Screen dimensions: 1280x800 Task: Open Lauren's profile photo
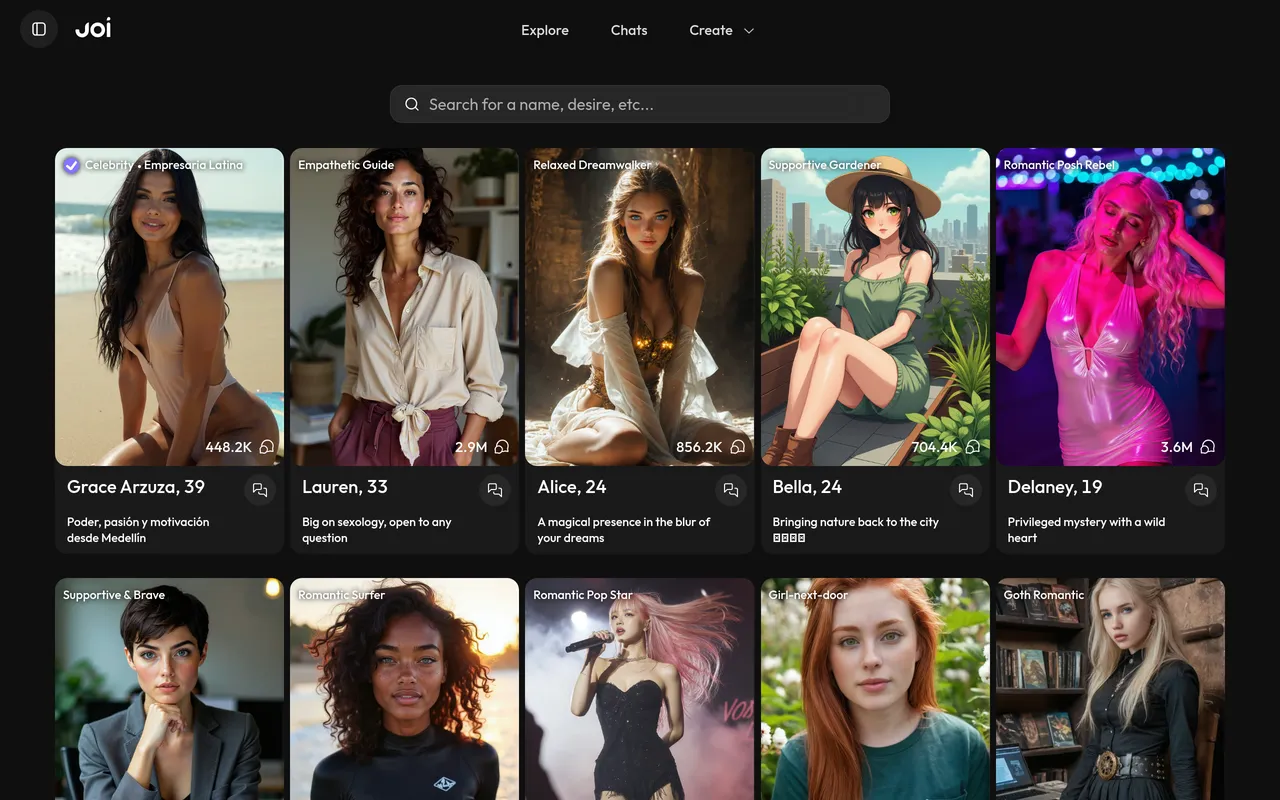point(405,307)
